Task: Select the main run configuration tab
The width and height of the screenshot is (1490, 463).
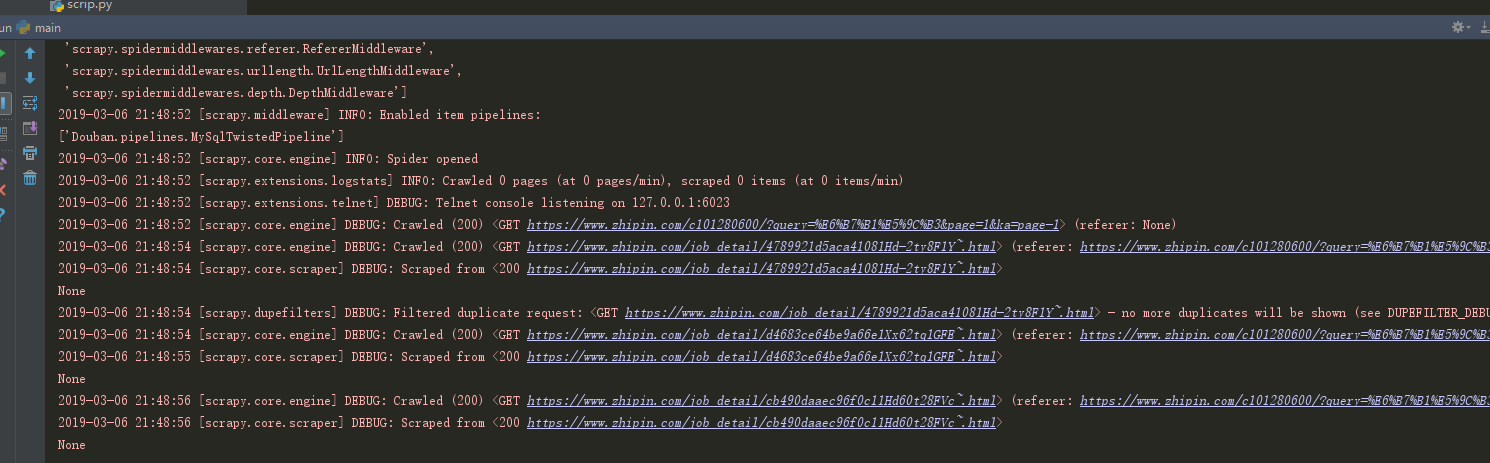Action: (x=40, y=27)
